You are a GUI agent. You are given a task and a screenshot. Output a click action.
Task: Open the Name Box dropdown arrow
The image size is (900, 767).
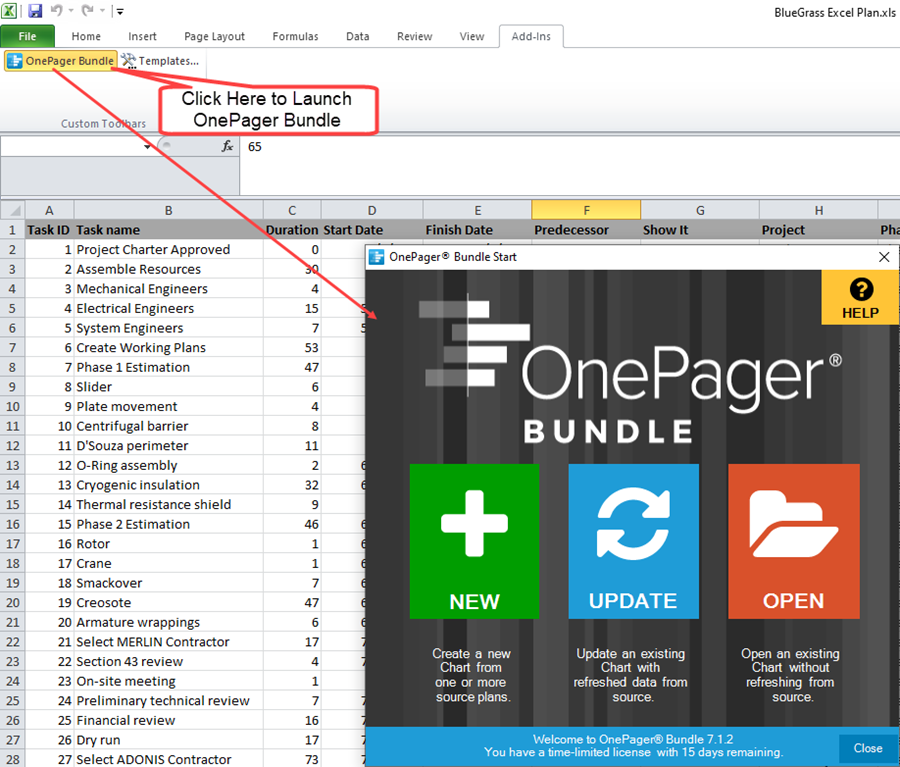[147, 146]
